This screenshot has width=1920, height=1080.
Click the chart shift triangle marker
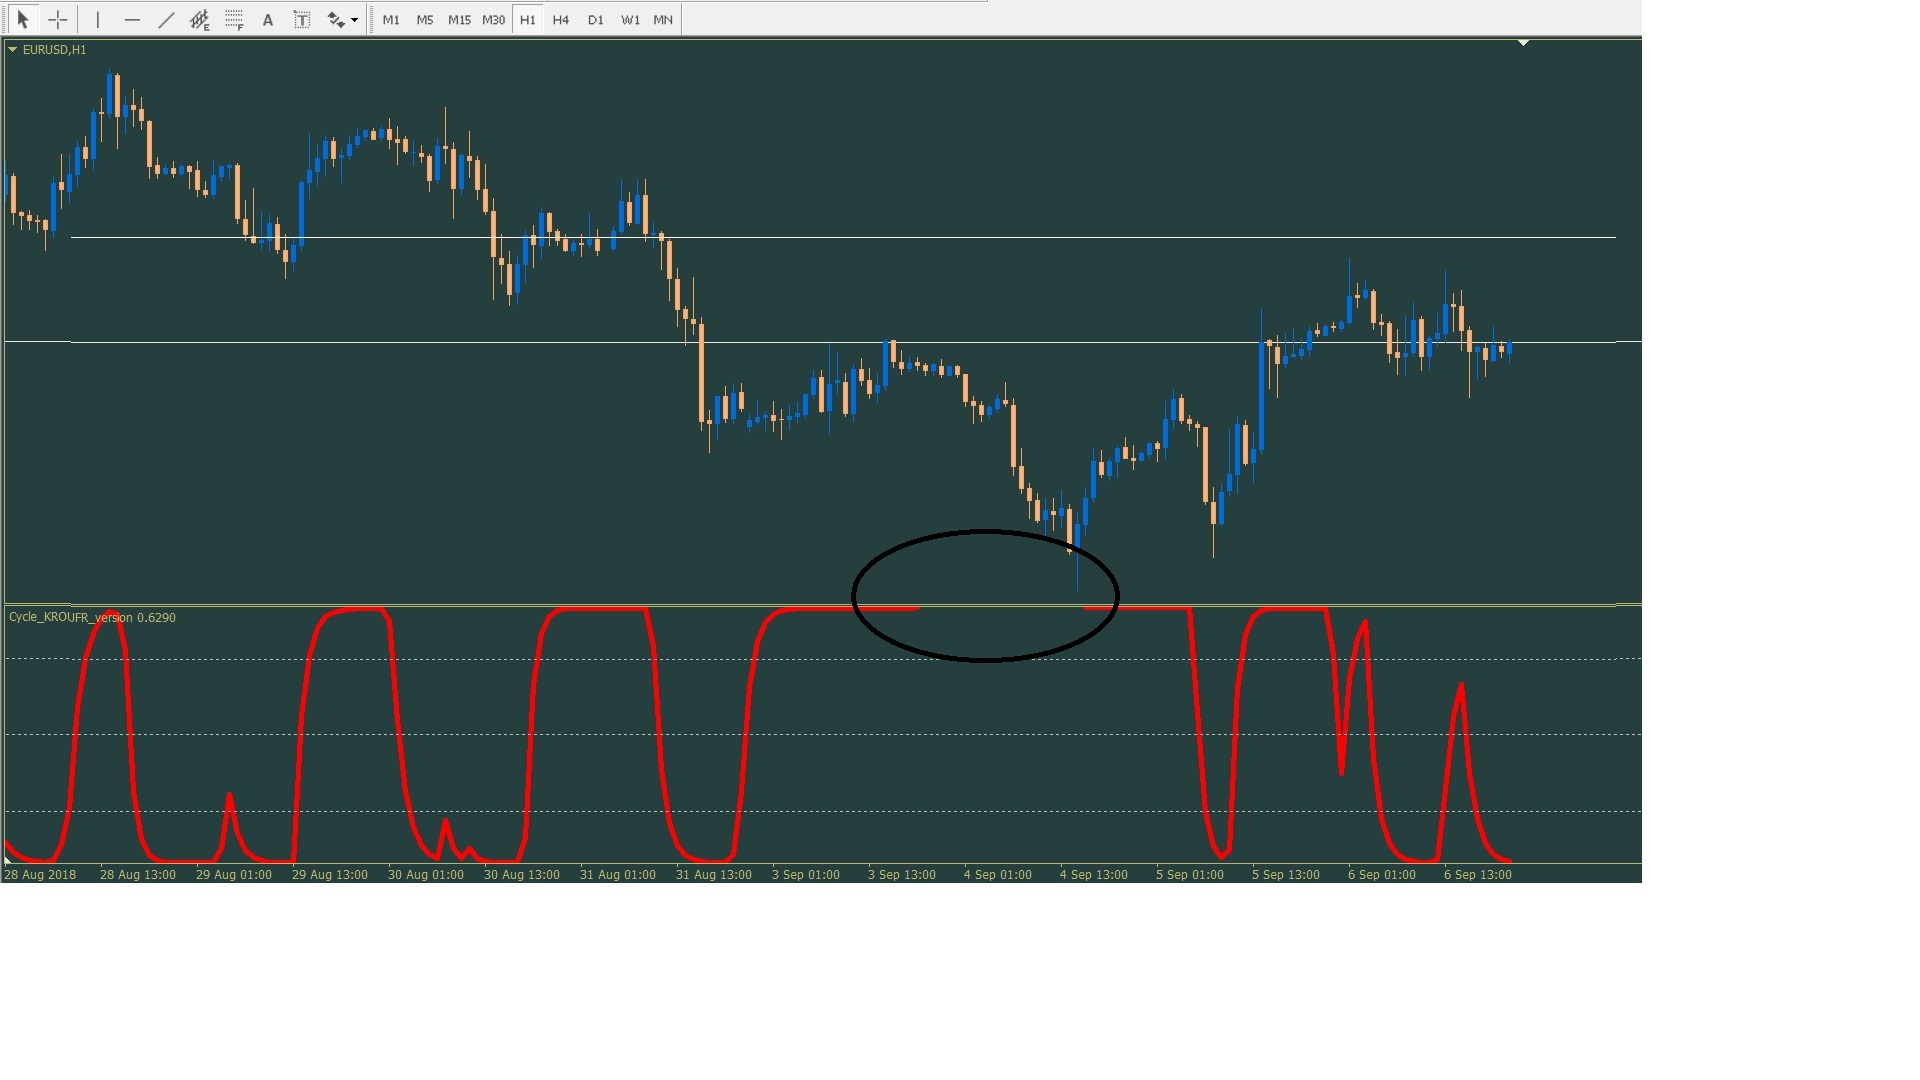[1523, 43]
